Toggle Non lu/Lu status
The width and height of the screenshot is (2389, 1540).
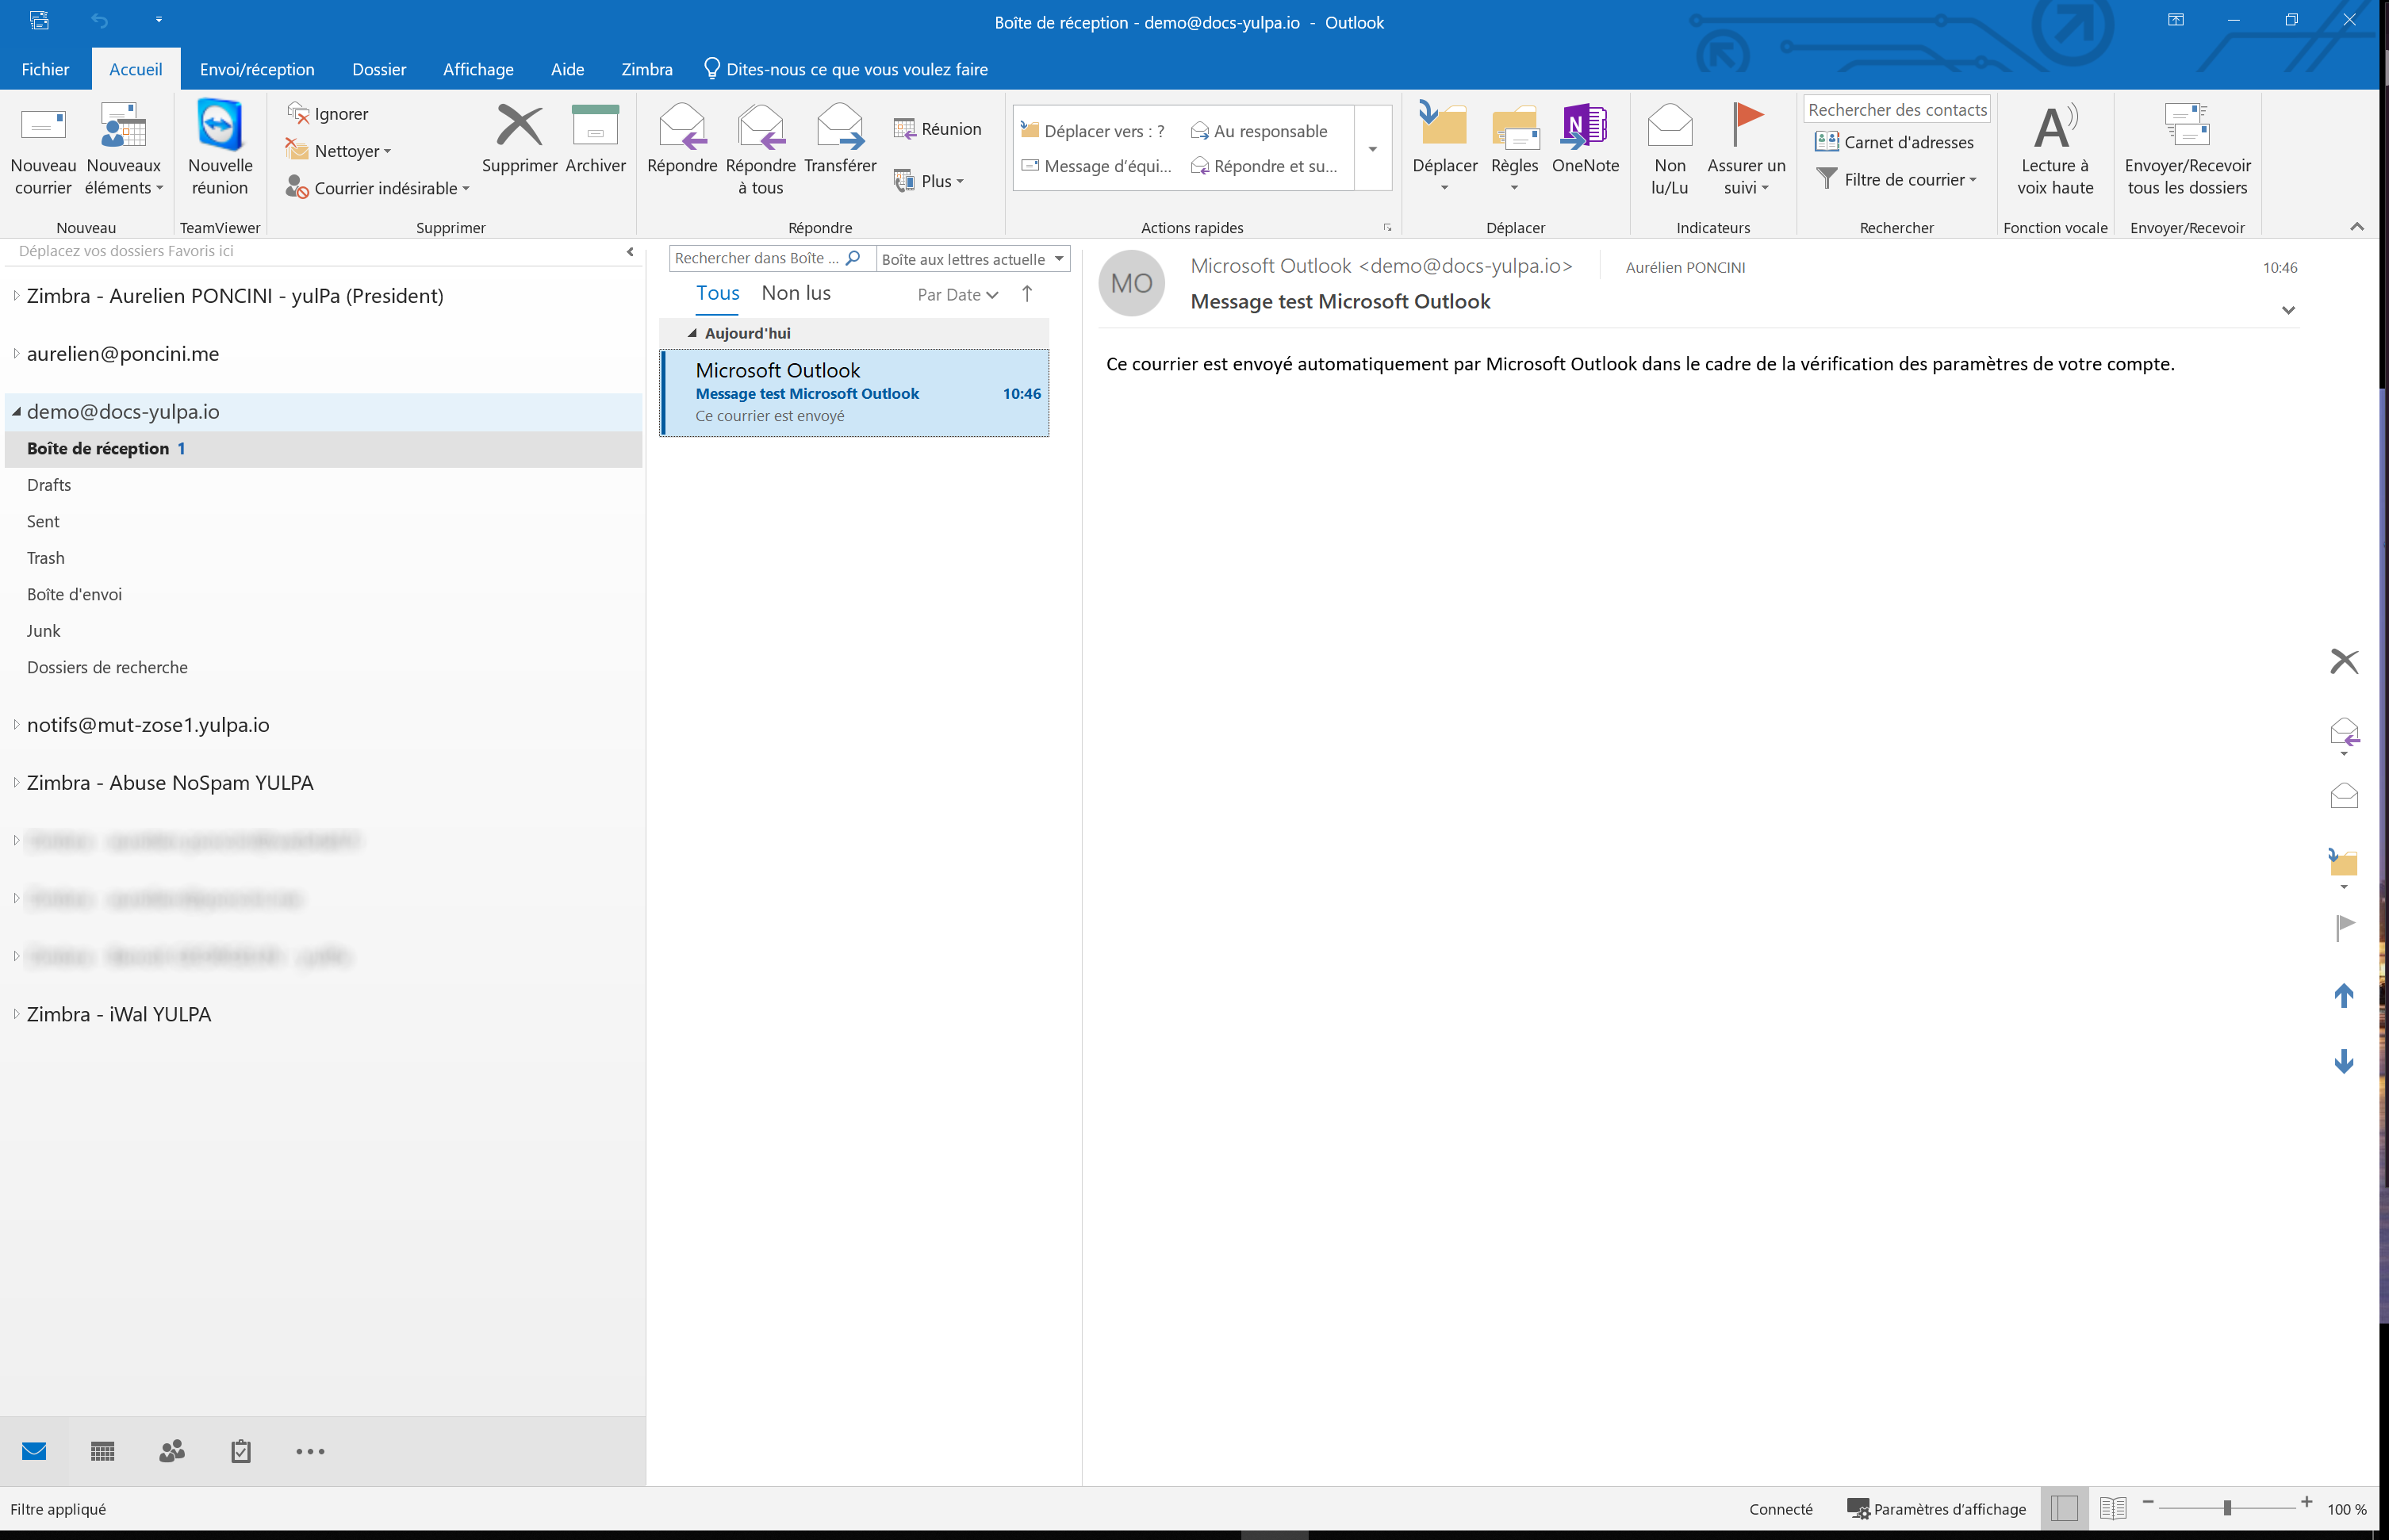(x=1669, y=148)
